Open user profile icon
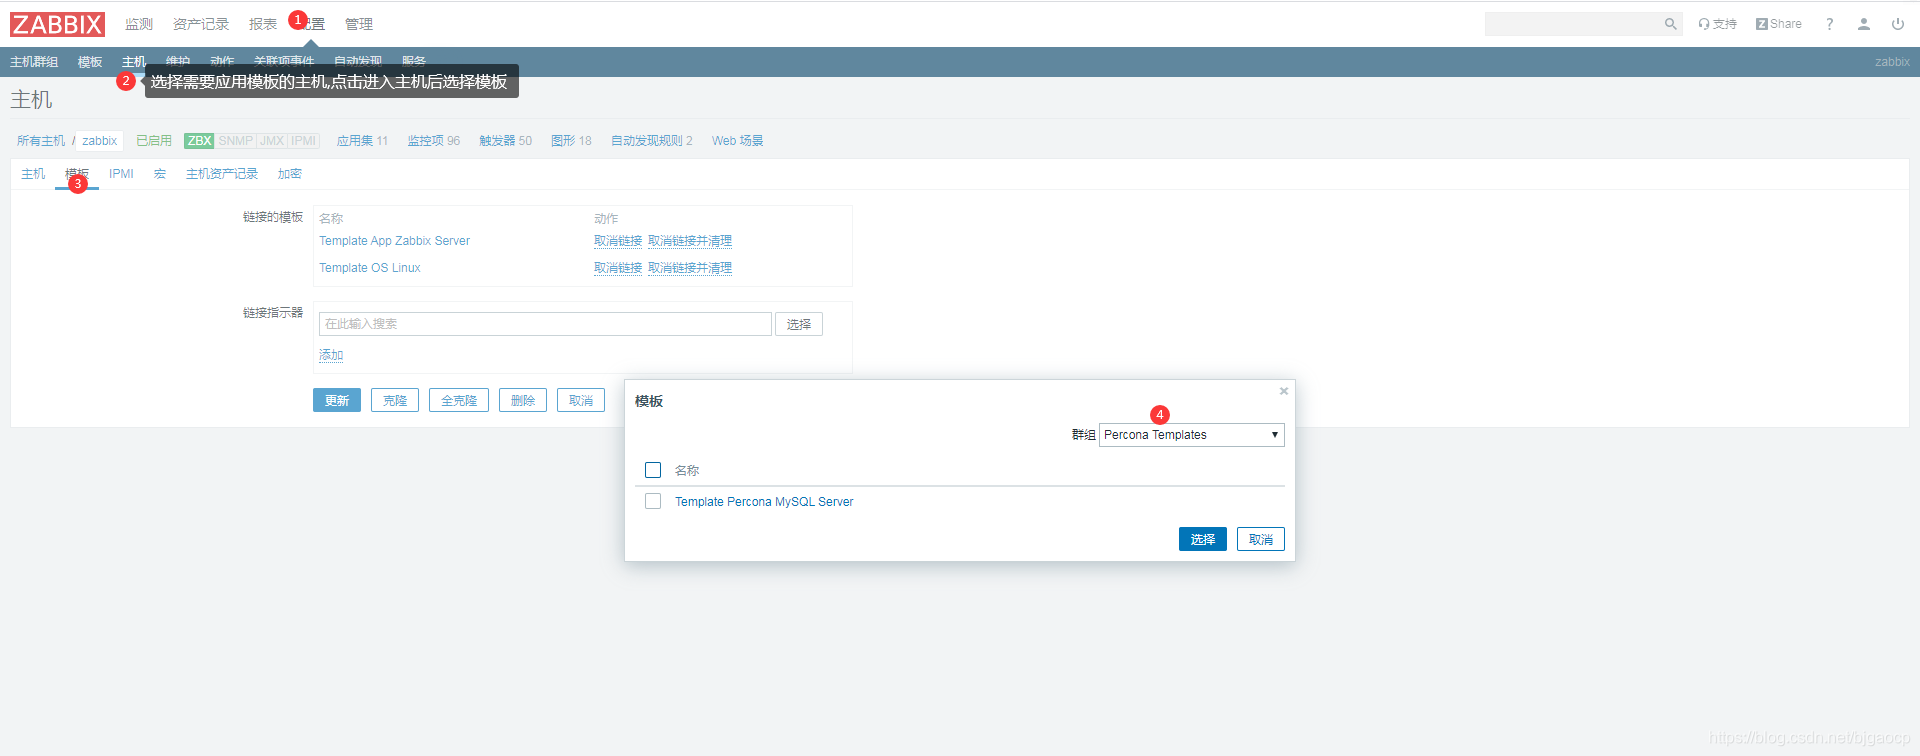The width and height of the screenshot is (1920, 756). [1864, 24]
